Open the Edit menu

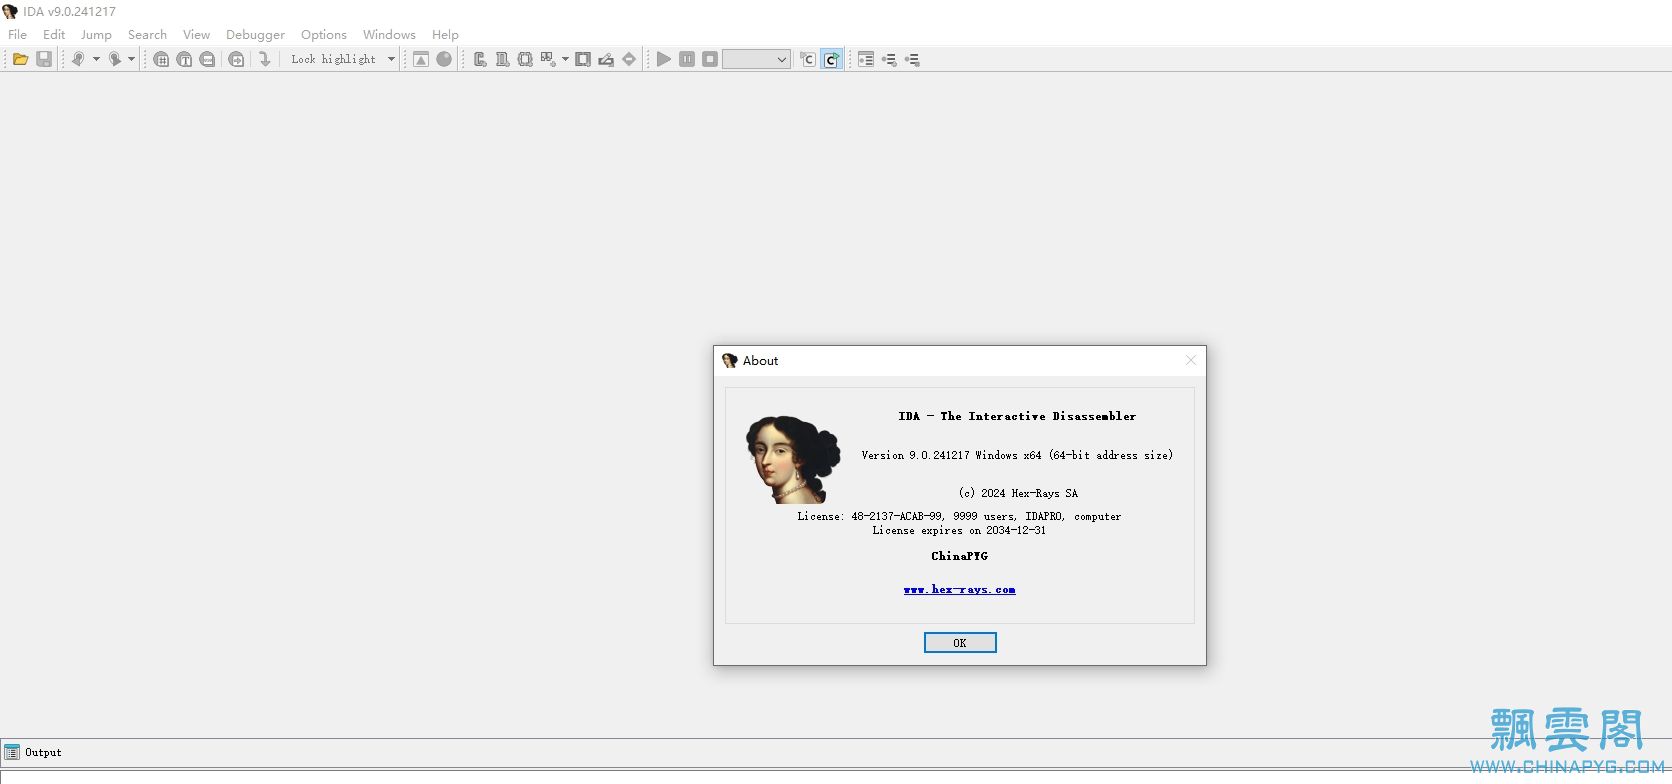pos(54,34)
